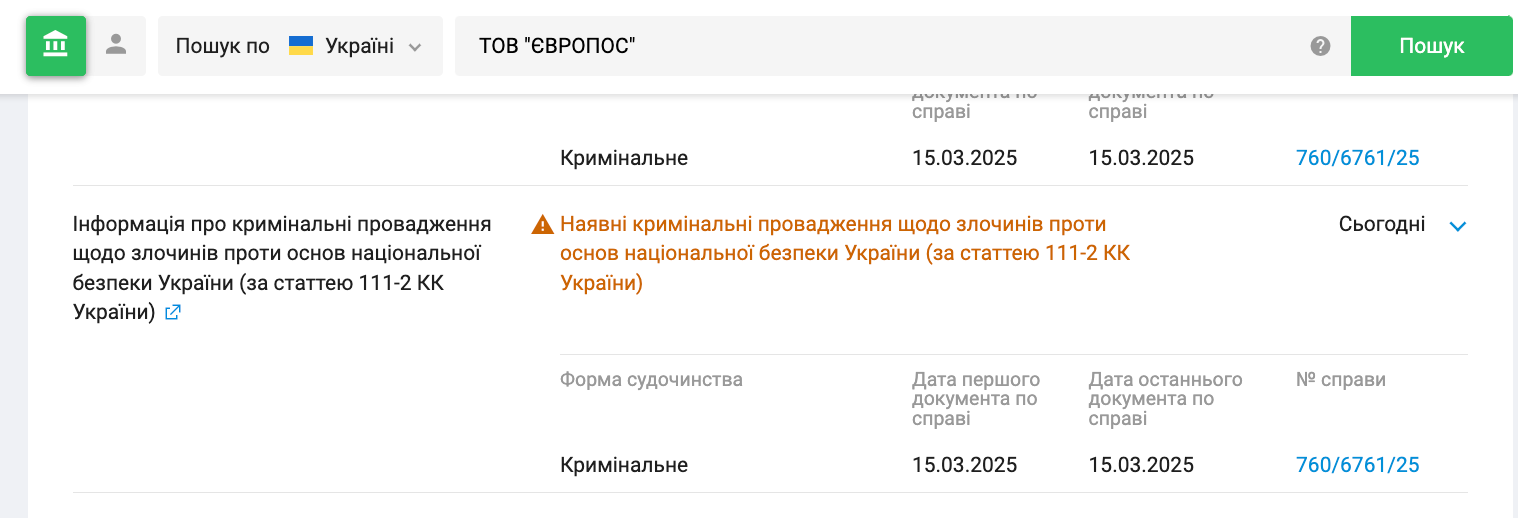Click the help question mark icon

click(x=1320, y=46)
